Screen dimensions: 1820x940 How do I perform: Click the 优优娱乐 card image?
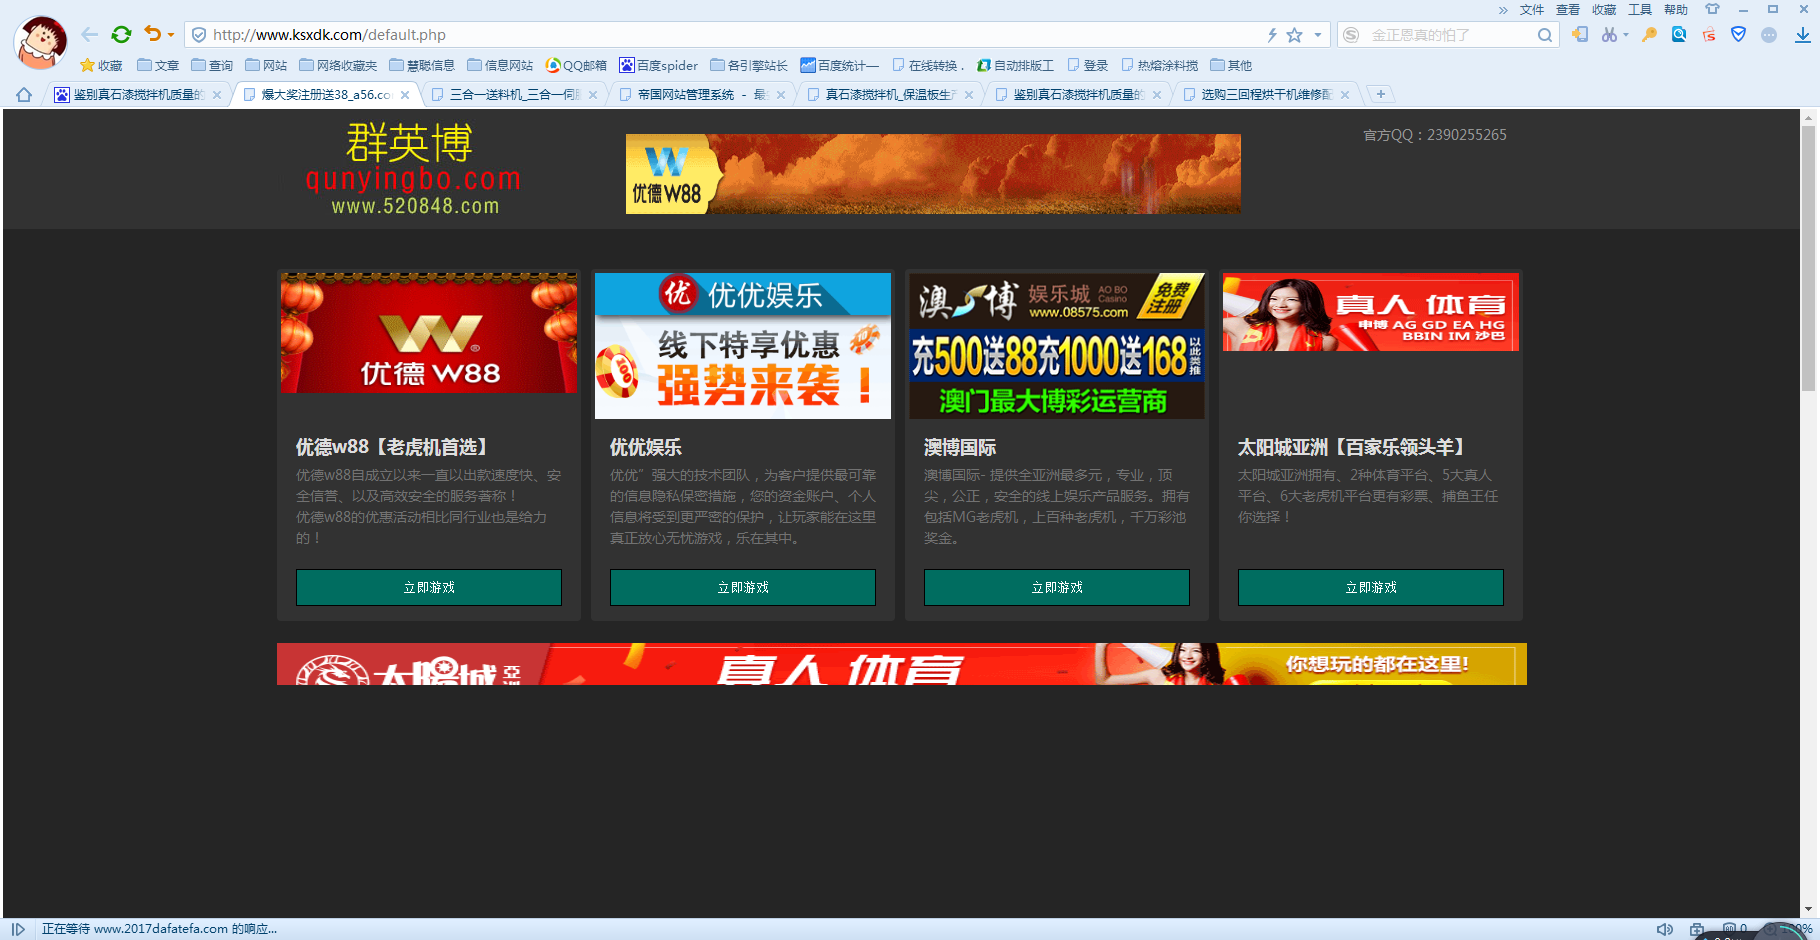pos(743,346)
